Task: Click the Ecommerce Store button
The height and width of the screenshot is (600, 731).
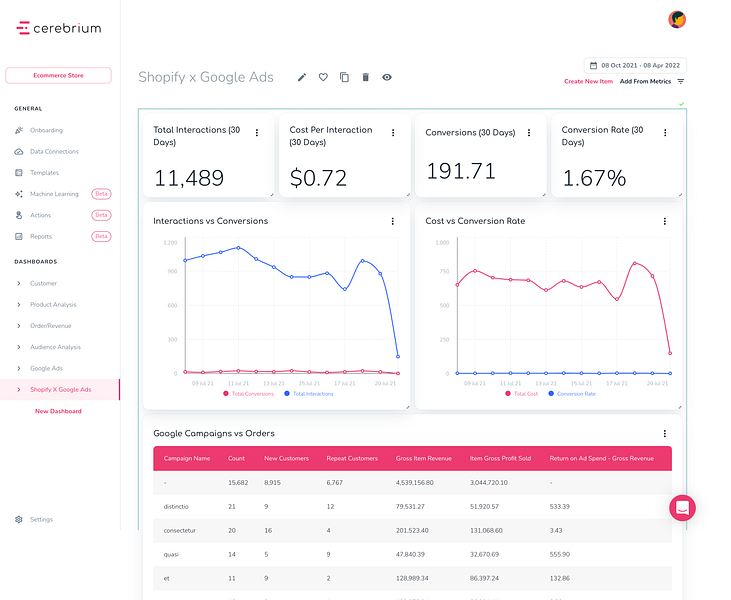Action: pos(58,76)
